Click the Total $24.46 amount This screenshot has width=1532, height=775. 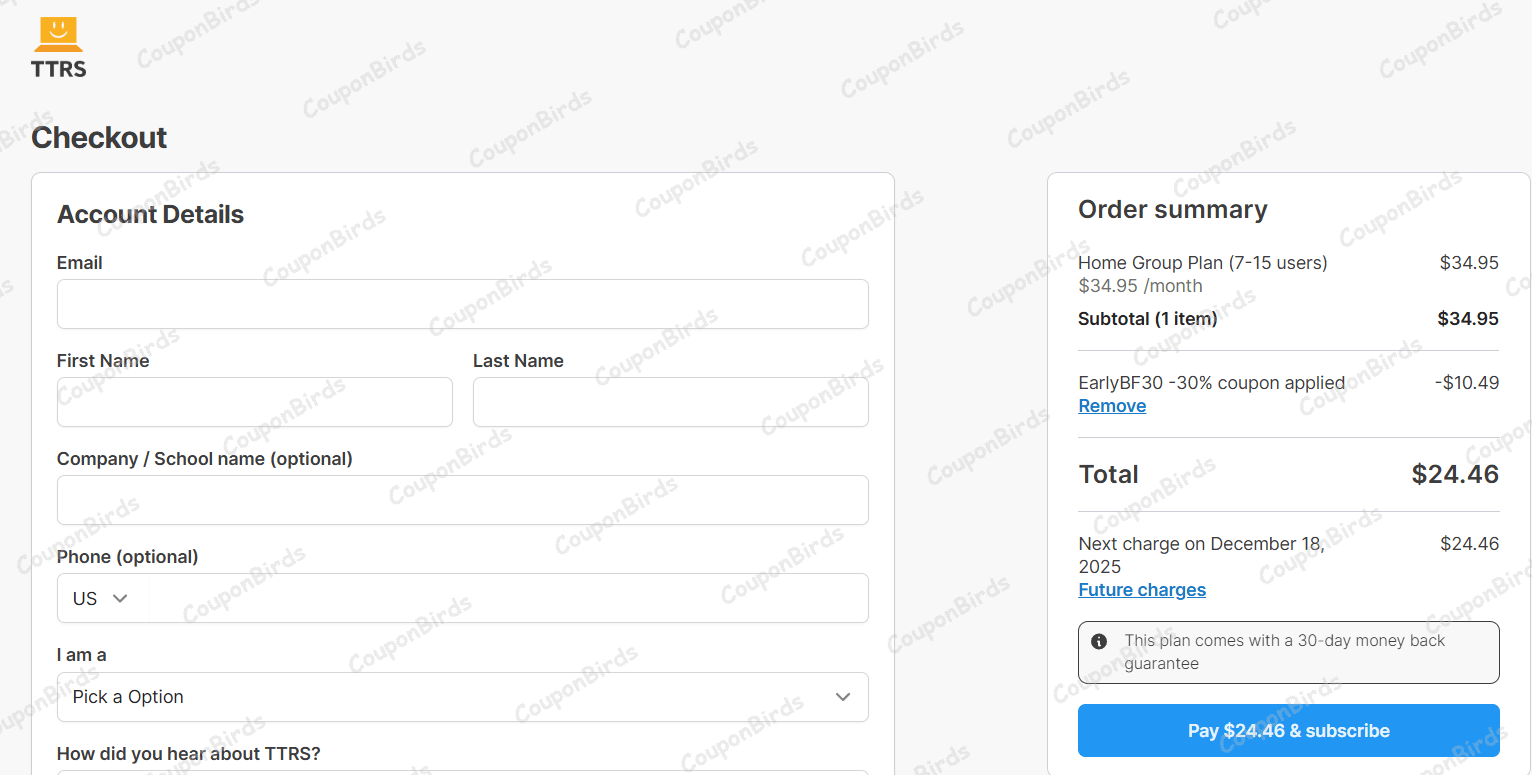click(1455, 474)
